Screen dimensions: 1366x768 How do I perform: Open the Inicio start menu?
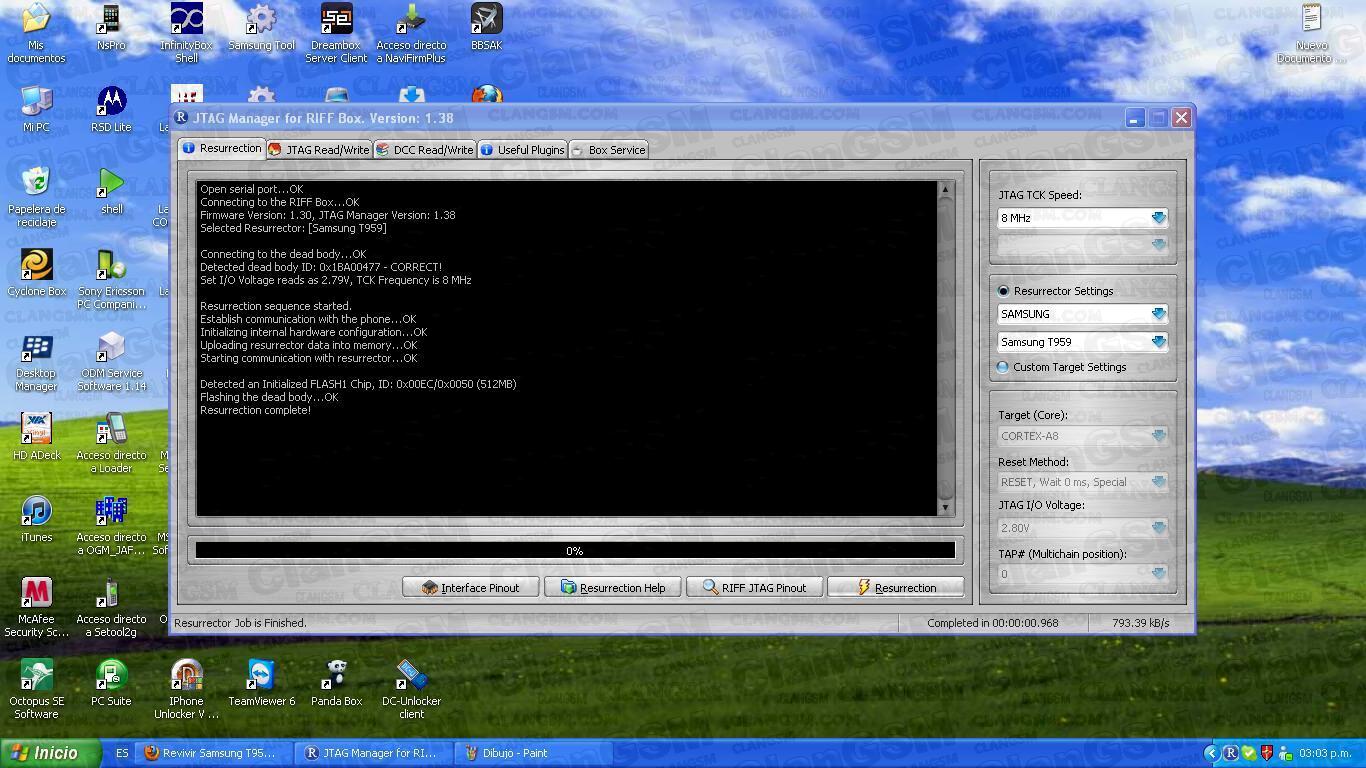point(51,753)
